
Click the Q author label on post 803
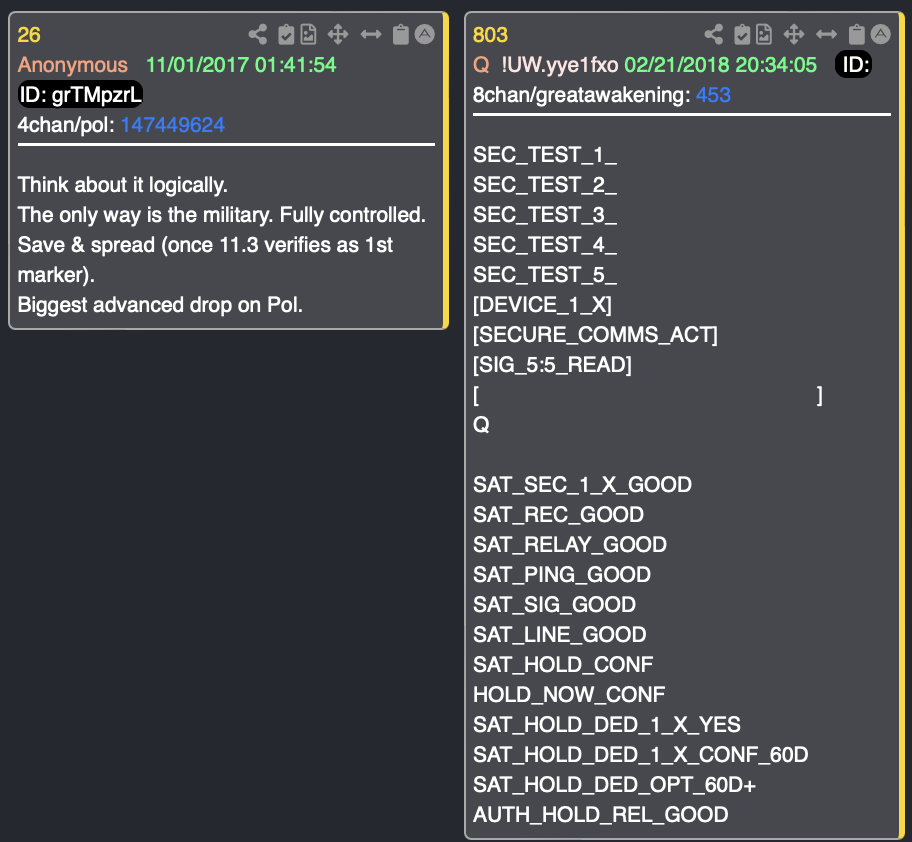coord(481,65)
